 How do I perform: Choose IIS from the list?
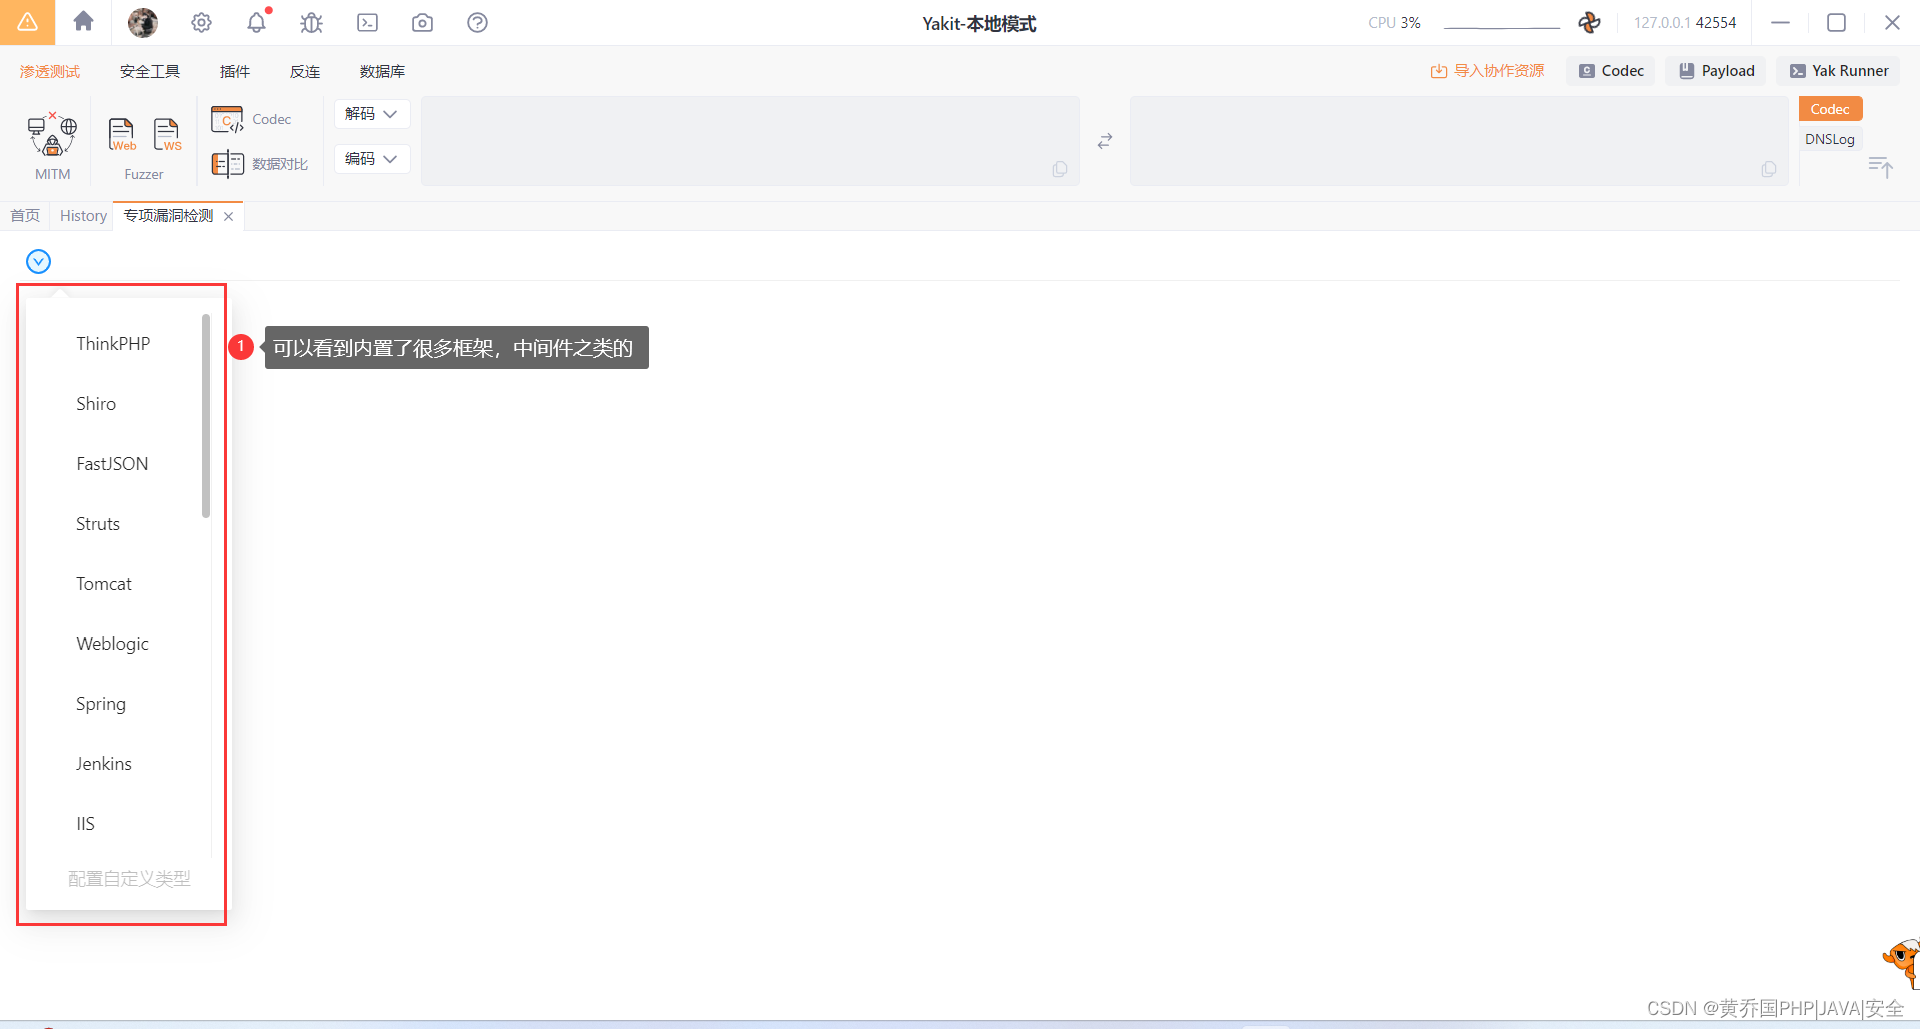[85, 824]
